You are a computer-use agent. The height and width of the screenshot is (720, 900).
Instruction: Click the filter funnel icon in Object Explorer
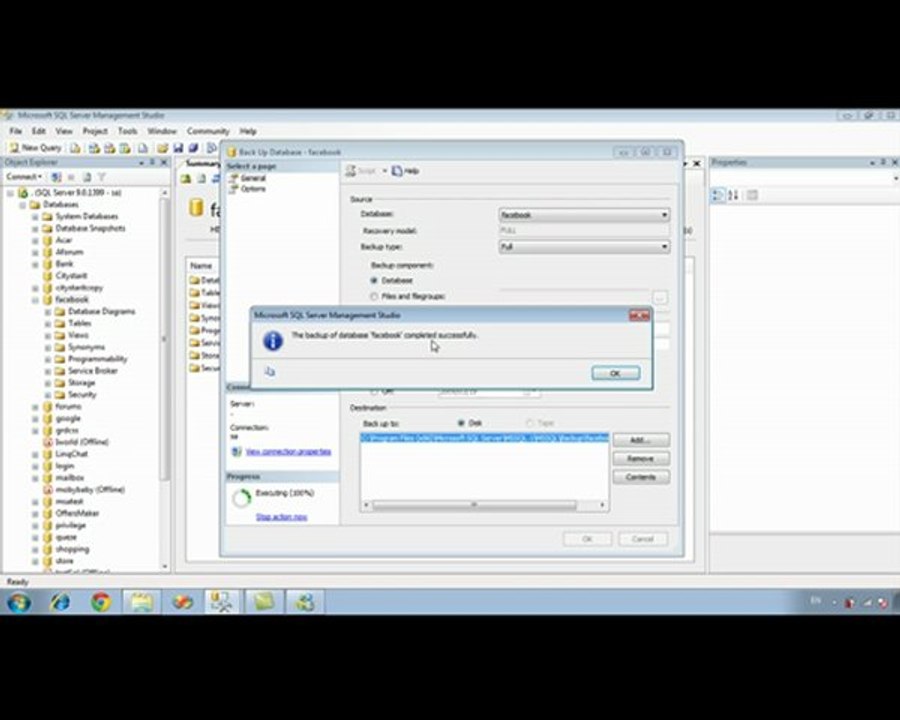point(102,177)
